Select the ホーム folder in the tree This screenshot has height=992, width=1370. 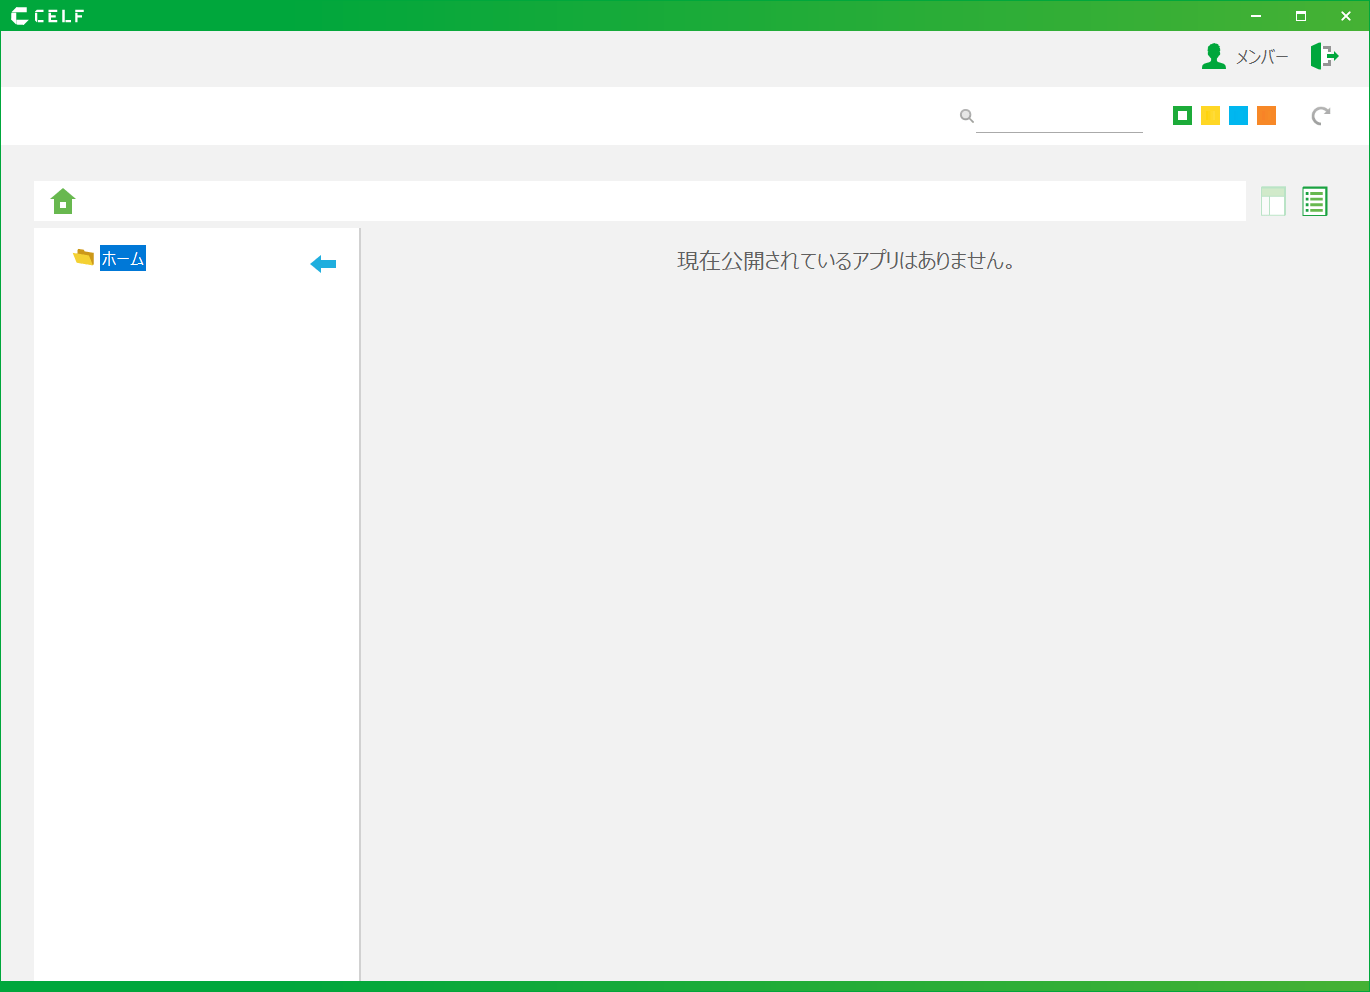point(123,259)
